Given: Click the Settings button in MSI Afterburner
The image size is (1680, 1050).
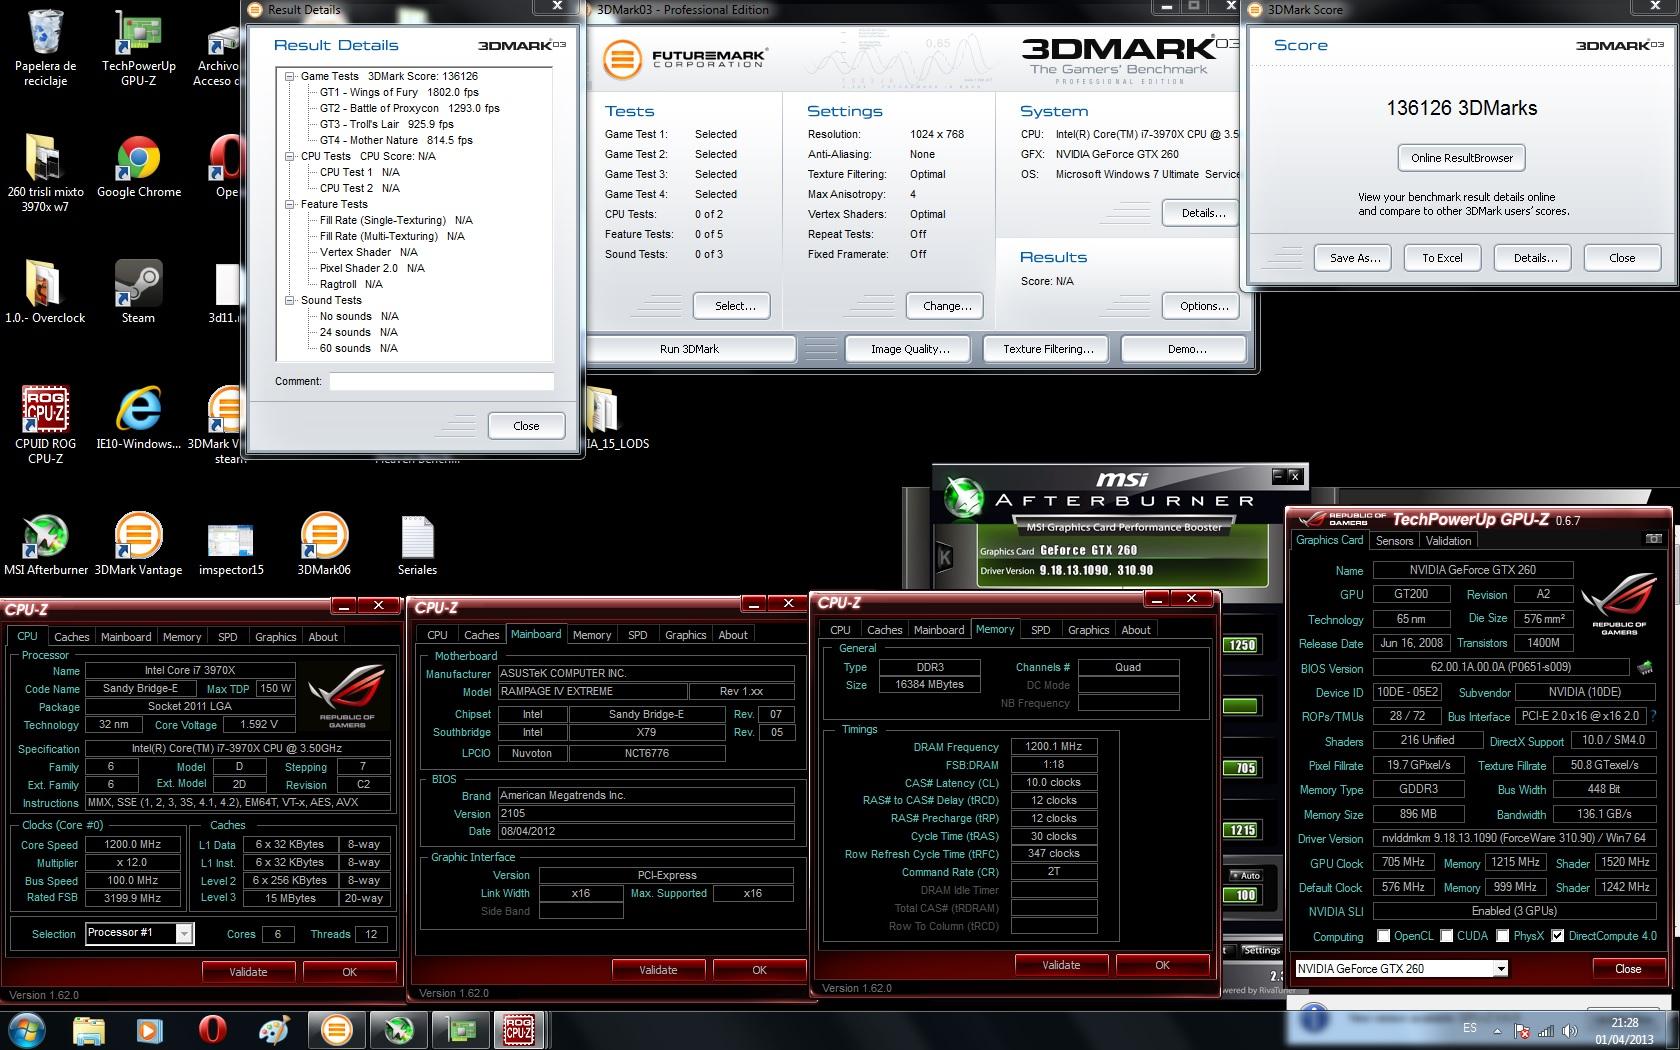Looking at the screenshot, I should point(1261,950).
